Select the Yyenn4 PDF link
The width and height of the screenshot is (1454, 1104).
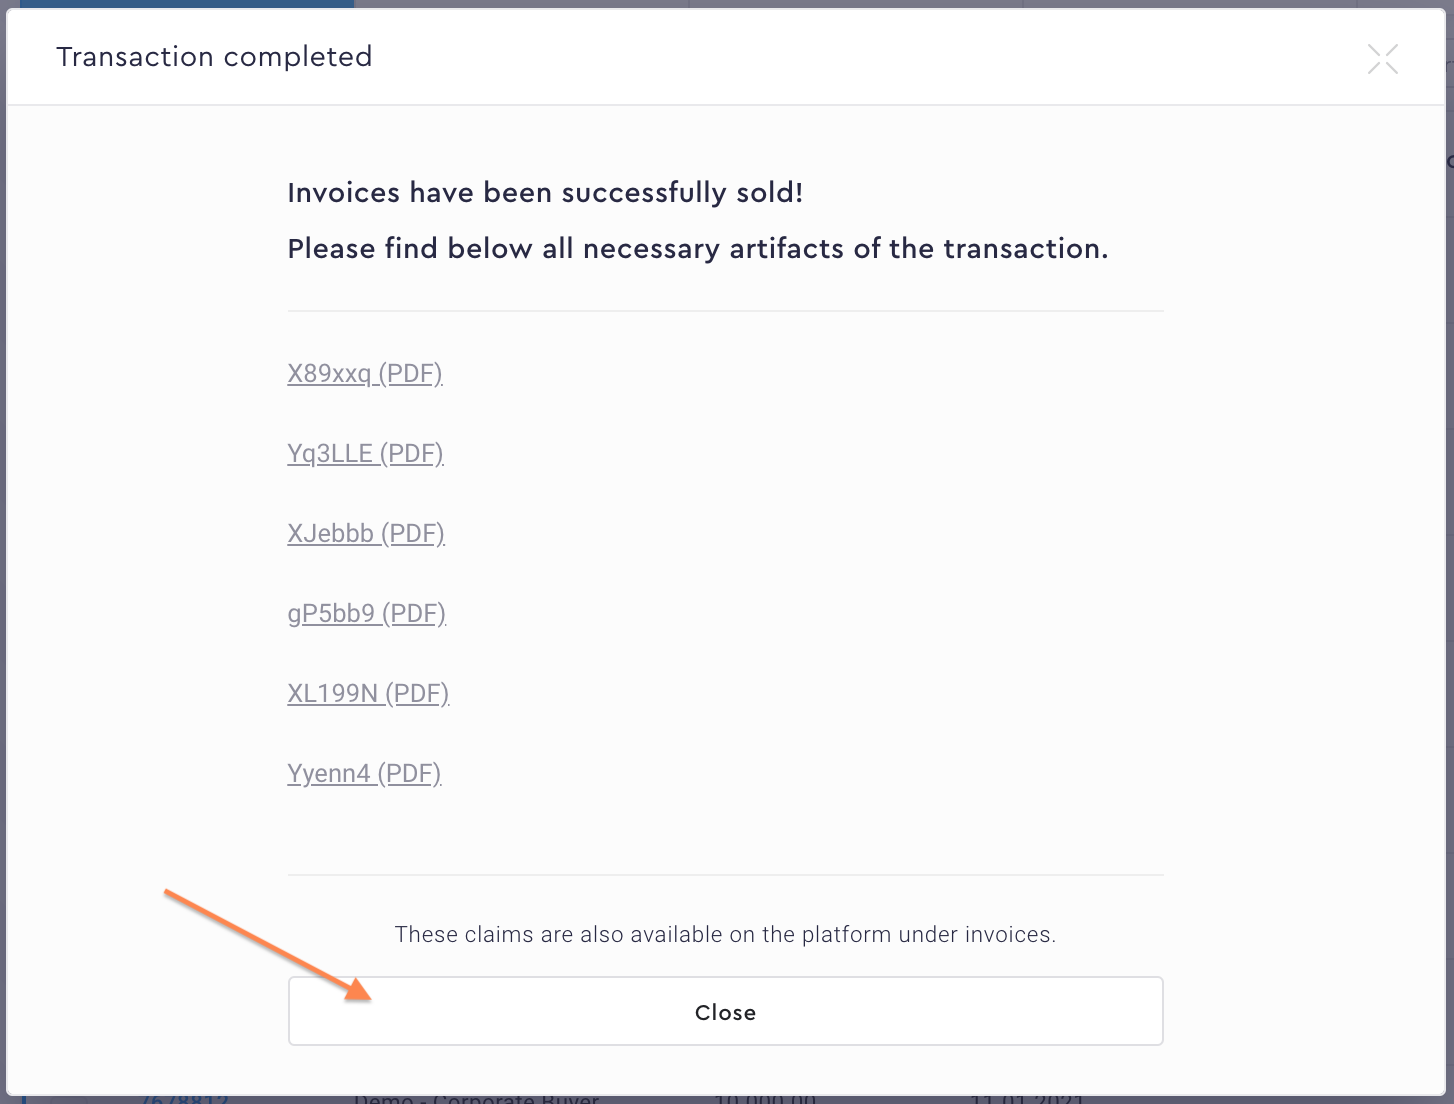(364, 774)
